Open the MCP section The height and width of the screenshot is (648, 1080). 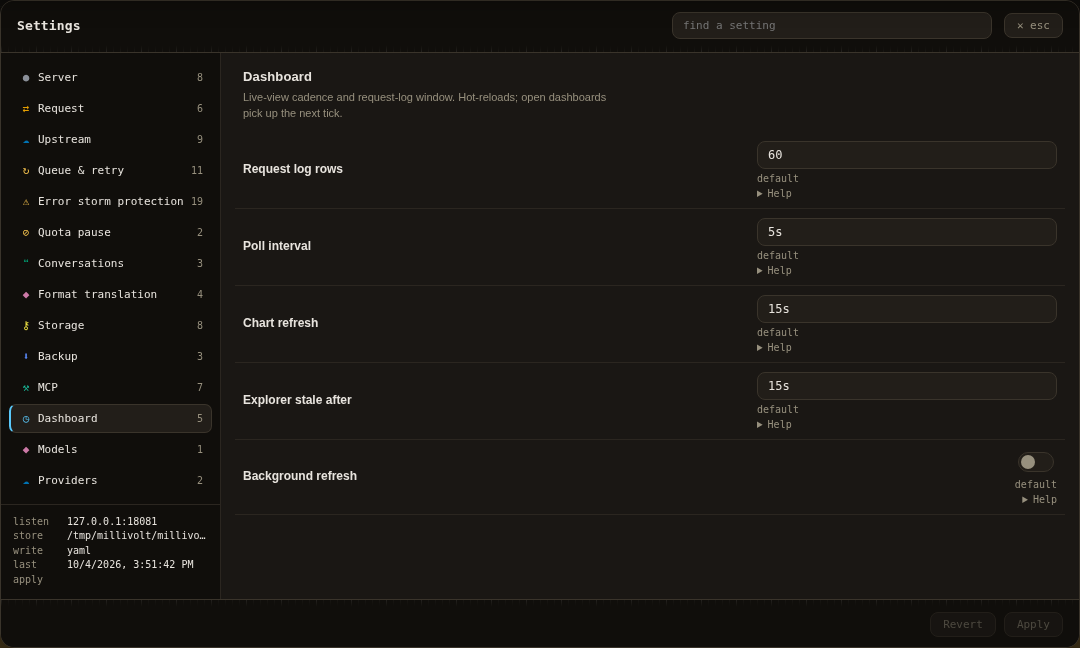(110, 388)
